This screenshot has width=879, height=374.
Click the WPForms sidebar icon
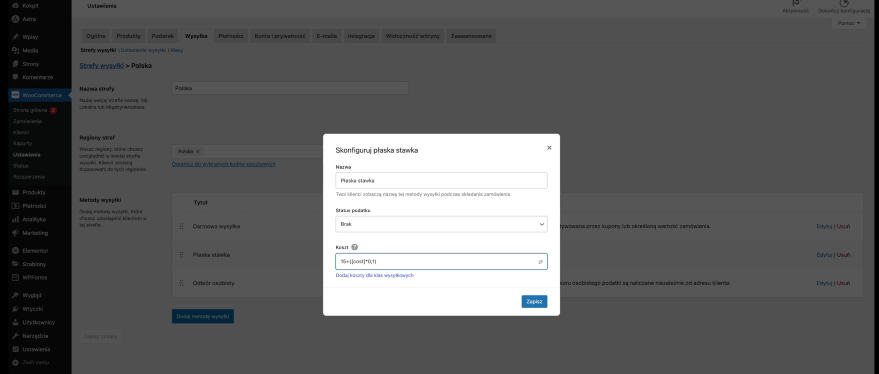[x=16, y=278]
